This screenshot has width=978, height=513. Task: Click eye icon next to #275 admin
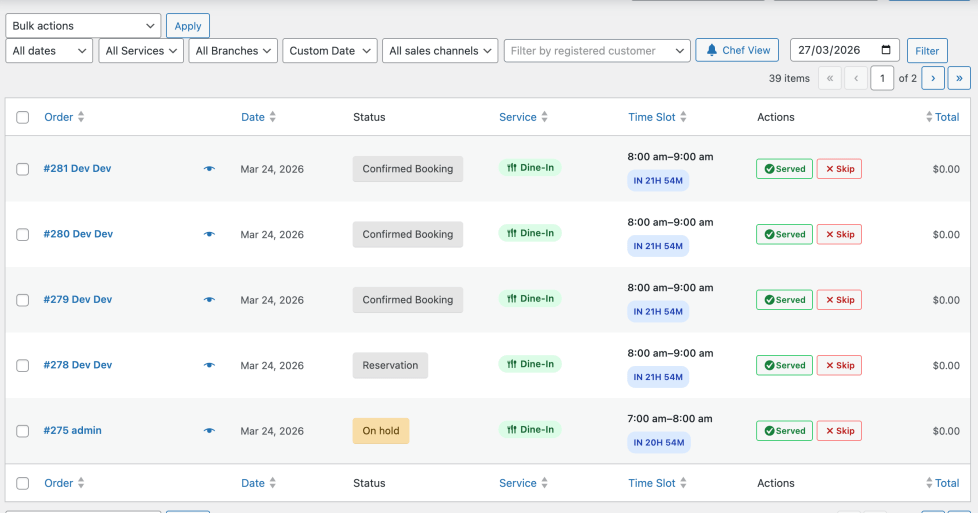(209, 431)
